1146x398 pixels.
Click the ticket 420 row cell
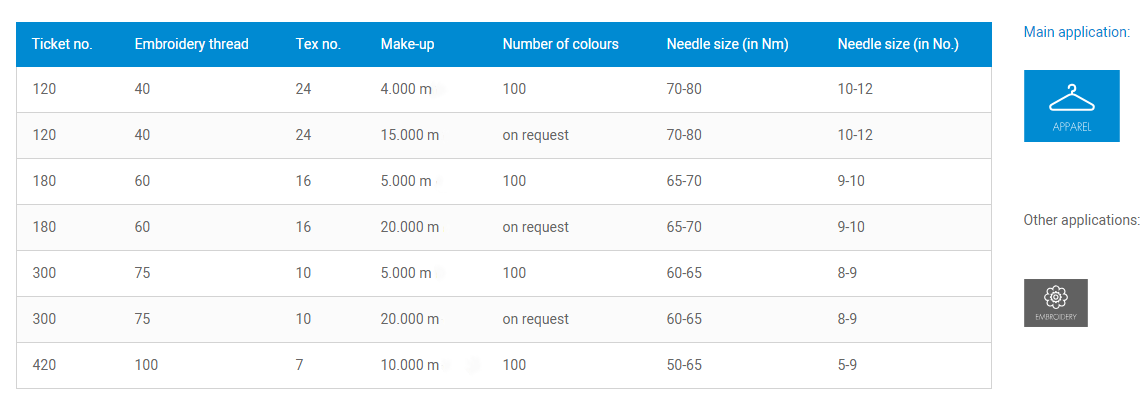point(45,365)
